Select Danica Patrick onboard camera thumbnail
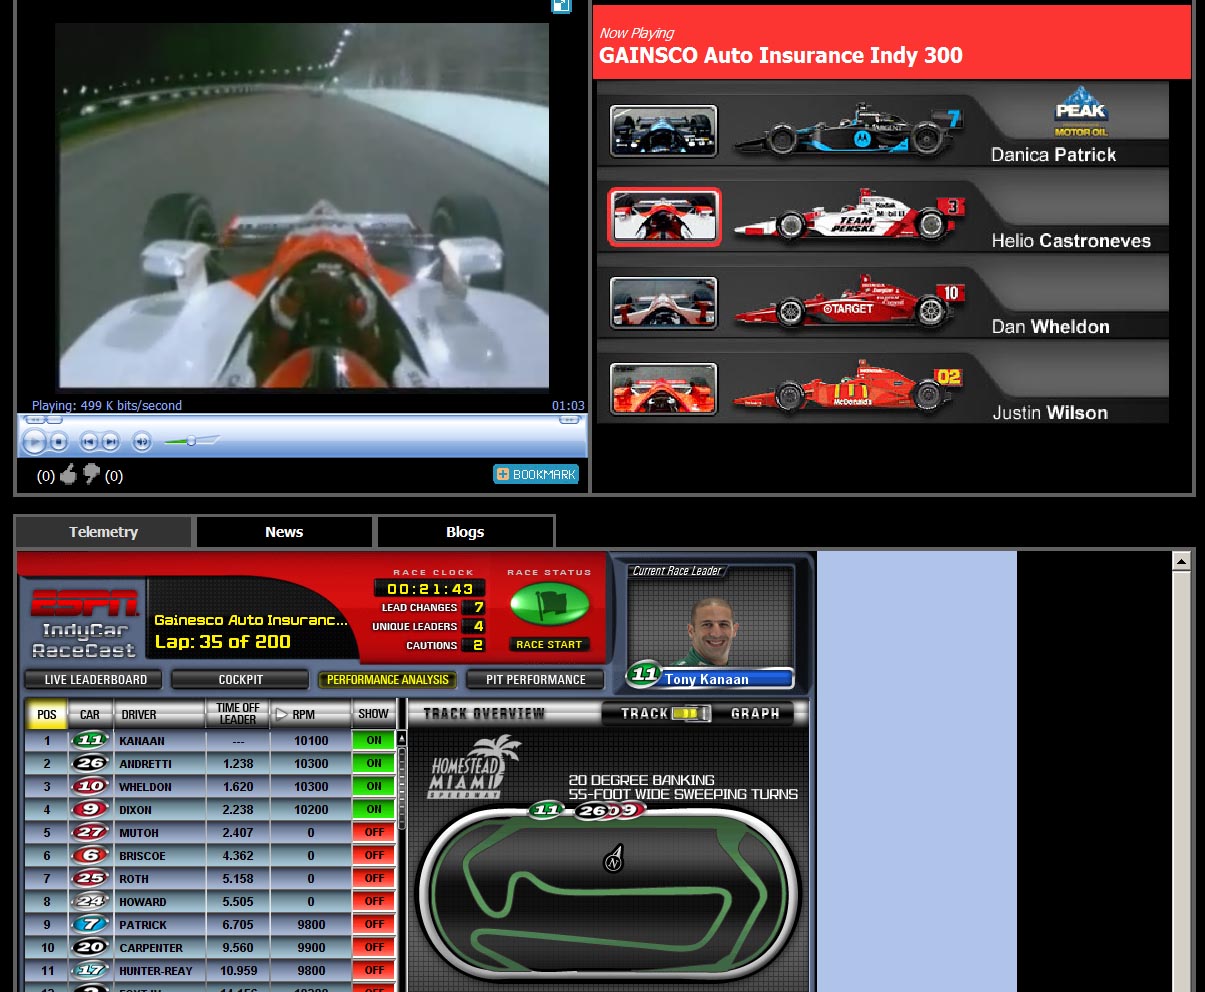The height and width of the screenshot is (992, 1205). [x=664, y=131]
